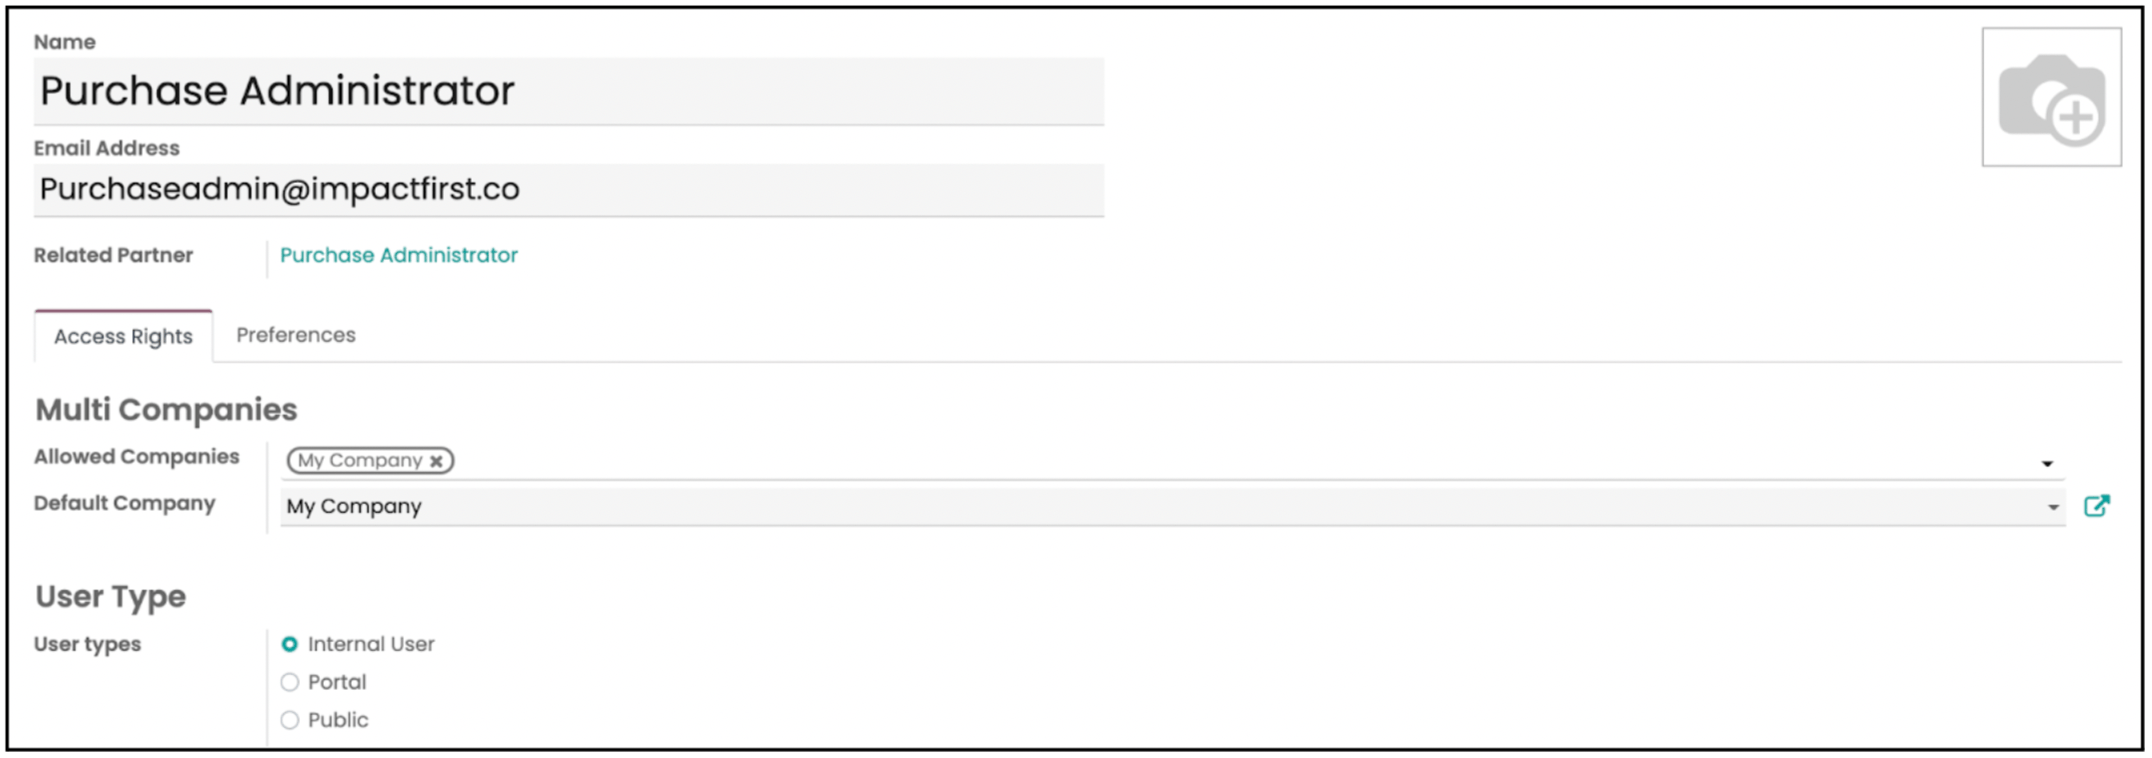Viewport: 2152px width, 758px height.
Task: Click the Name field with Purchase Administrator
Action: tap(569, 91)
